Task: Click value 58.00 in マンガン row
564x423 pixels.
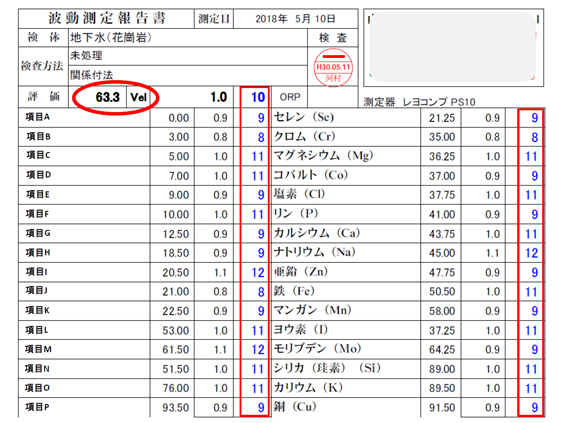Action: [x=442, y=311]
